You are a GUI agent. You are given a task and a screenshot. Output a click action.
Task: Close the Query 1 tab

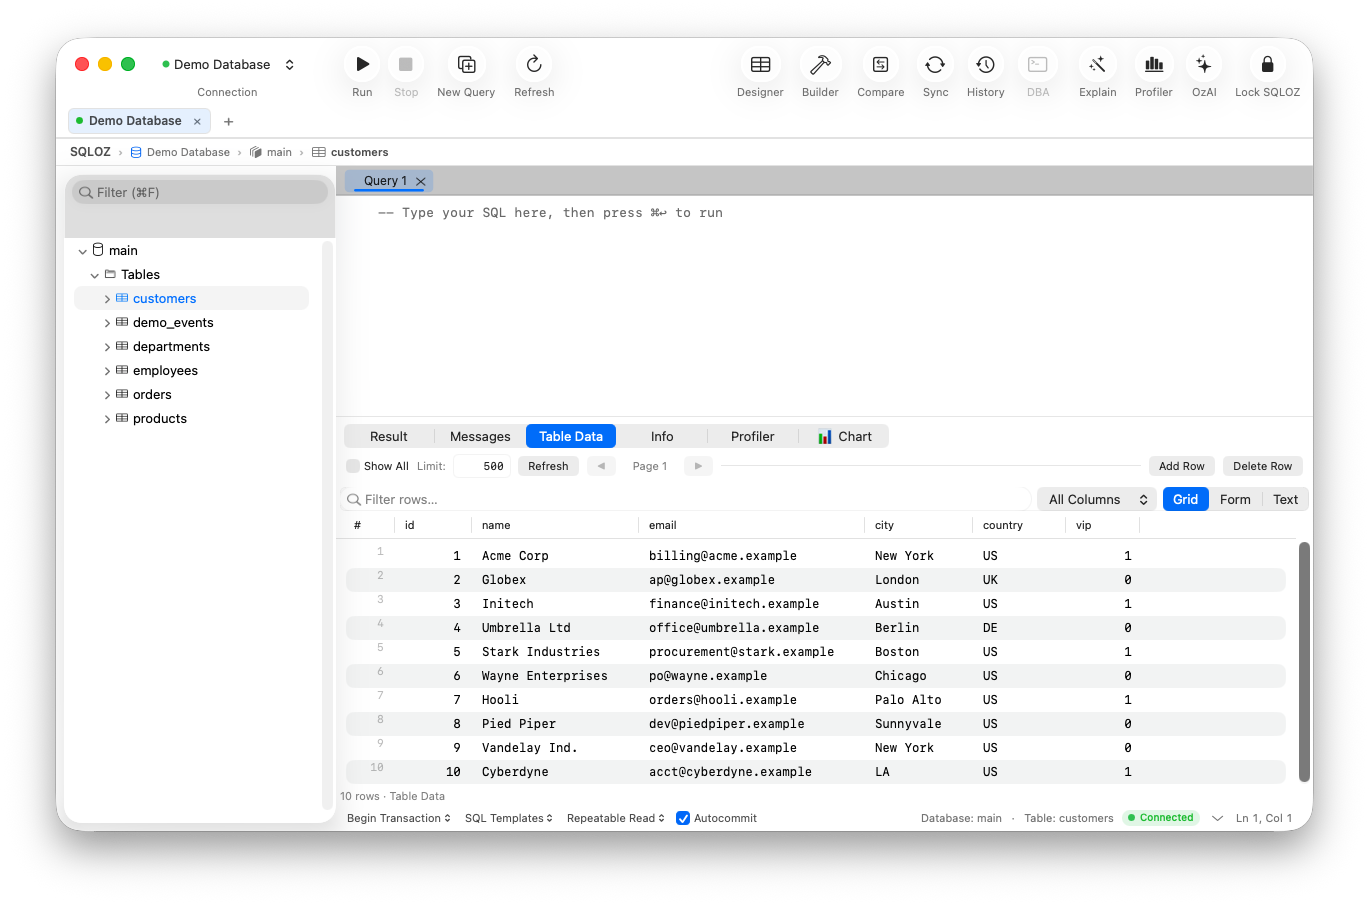(x=421, y=181)
